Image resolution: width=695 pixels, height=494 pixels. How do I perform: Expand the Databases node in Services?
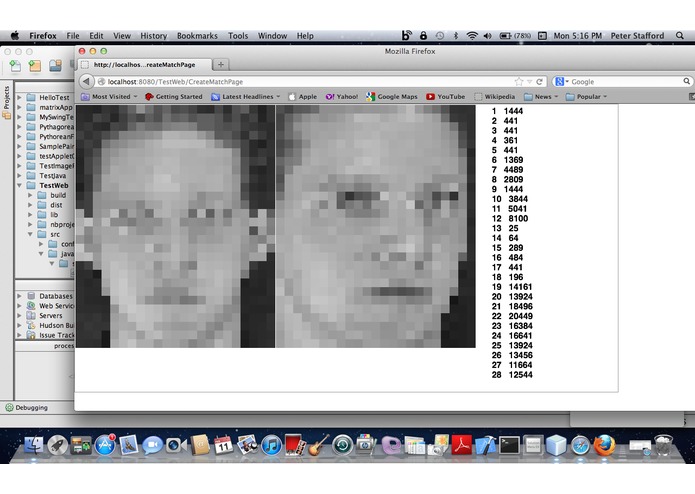pos(19,296)
